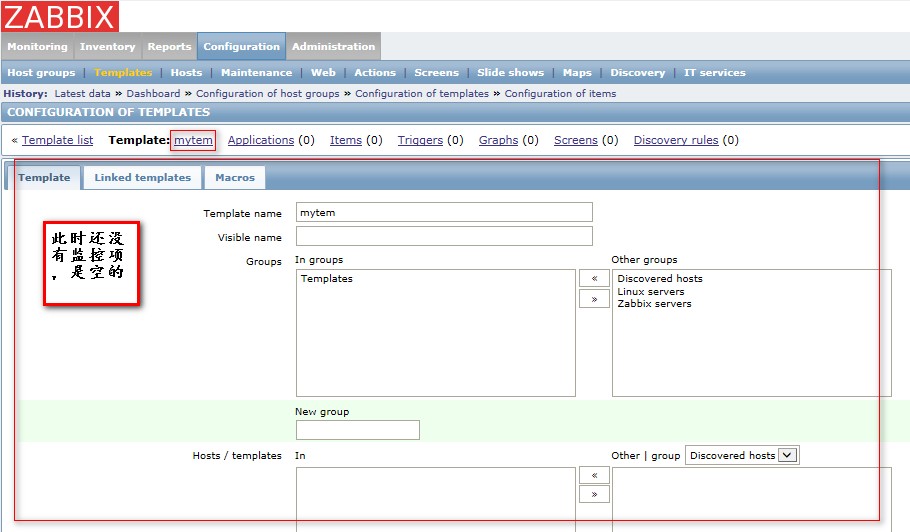
Task: Open Dashboard from History breadcrumbs
Action: click(x=153, y=93)
